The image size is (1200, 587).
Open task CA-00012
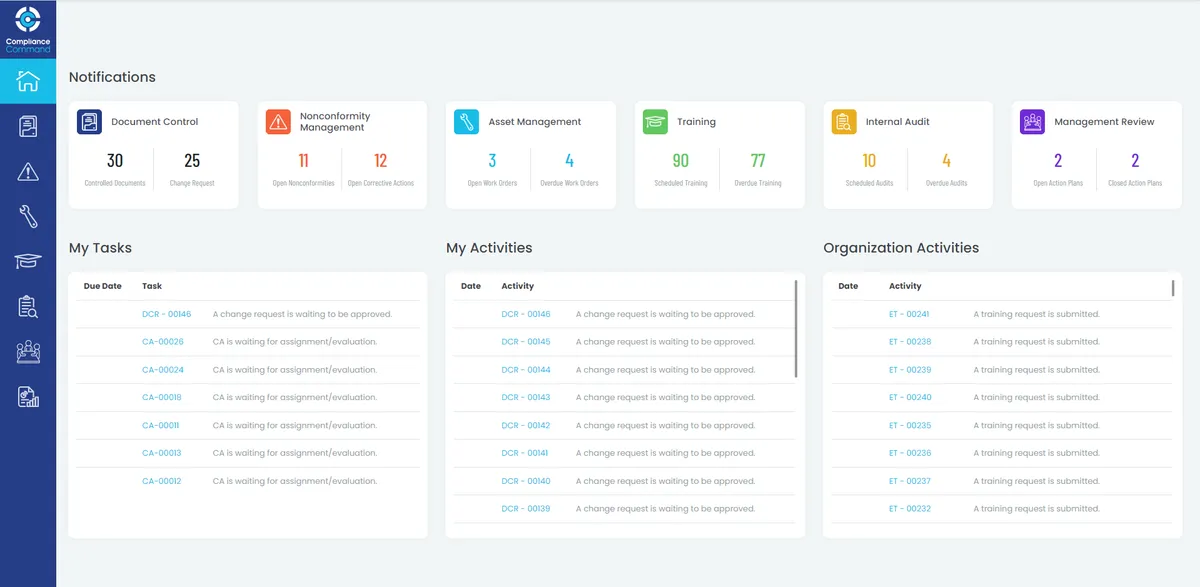tap(162, 481)
